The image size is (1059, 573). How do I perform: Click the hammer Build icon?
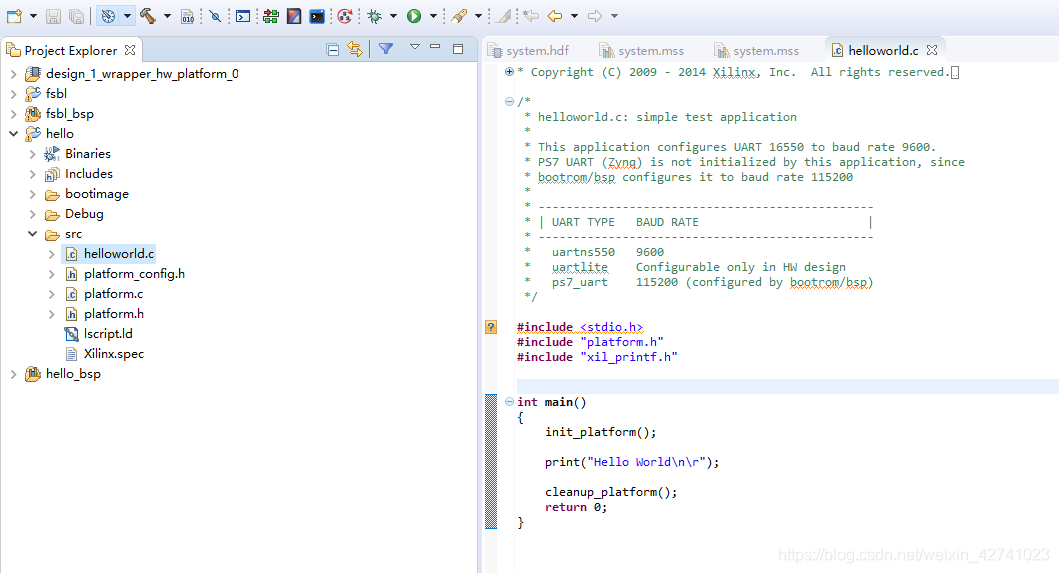[x=148, y=16]
